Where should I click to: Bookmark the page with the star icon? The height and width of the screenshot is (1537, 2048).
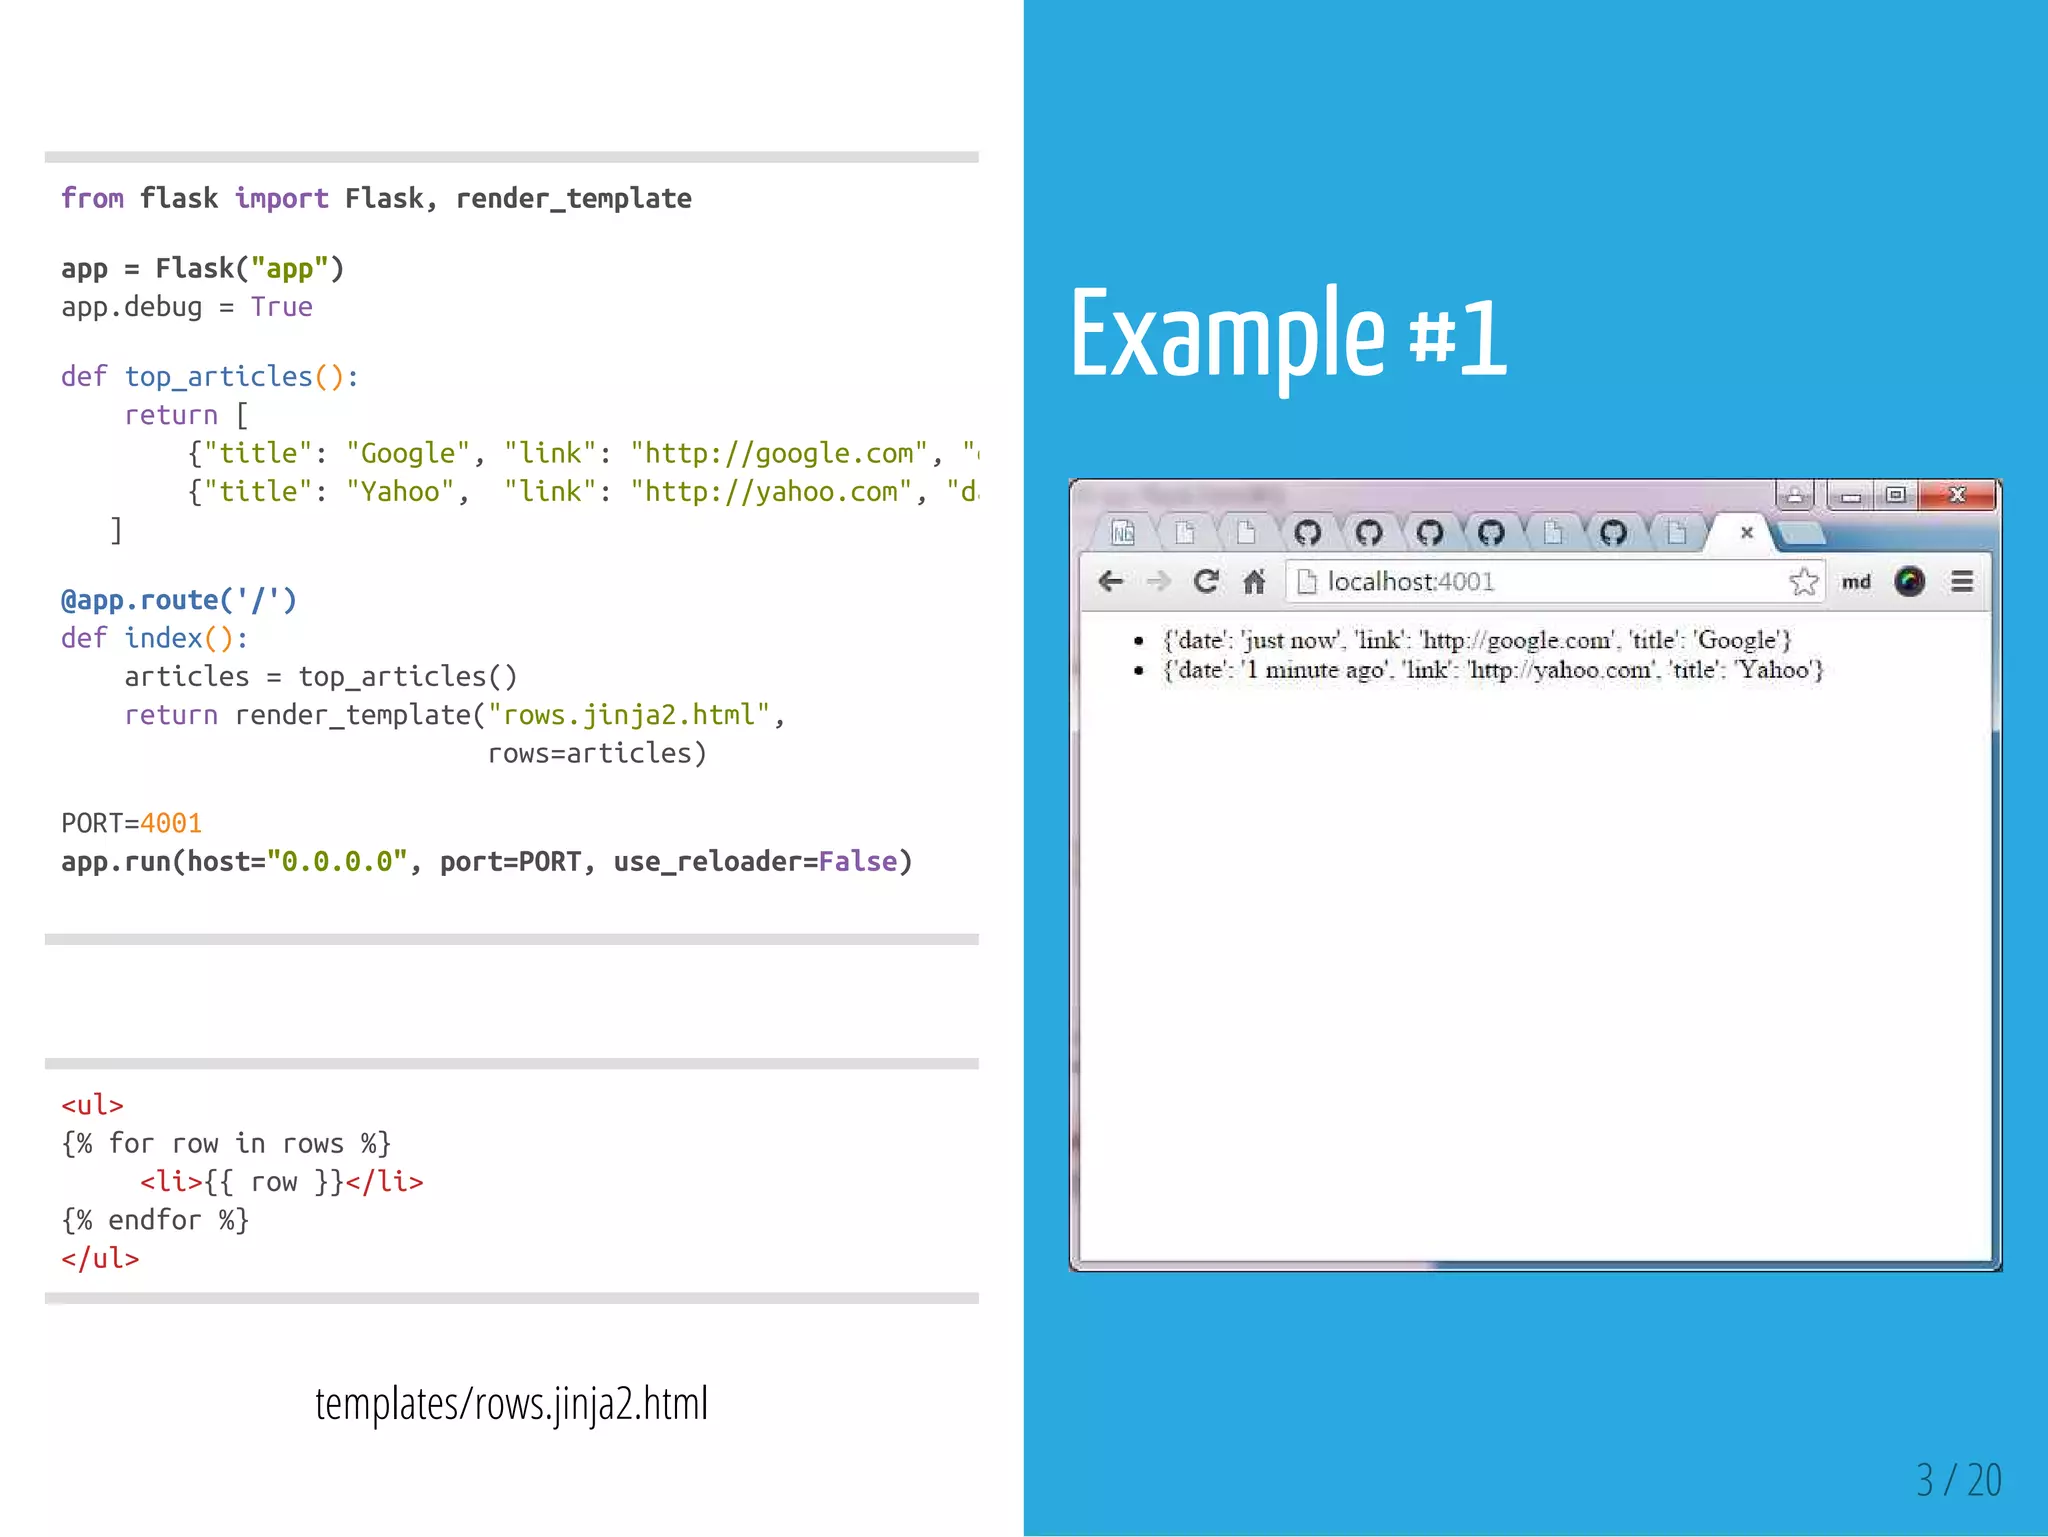pos(1804,581)
